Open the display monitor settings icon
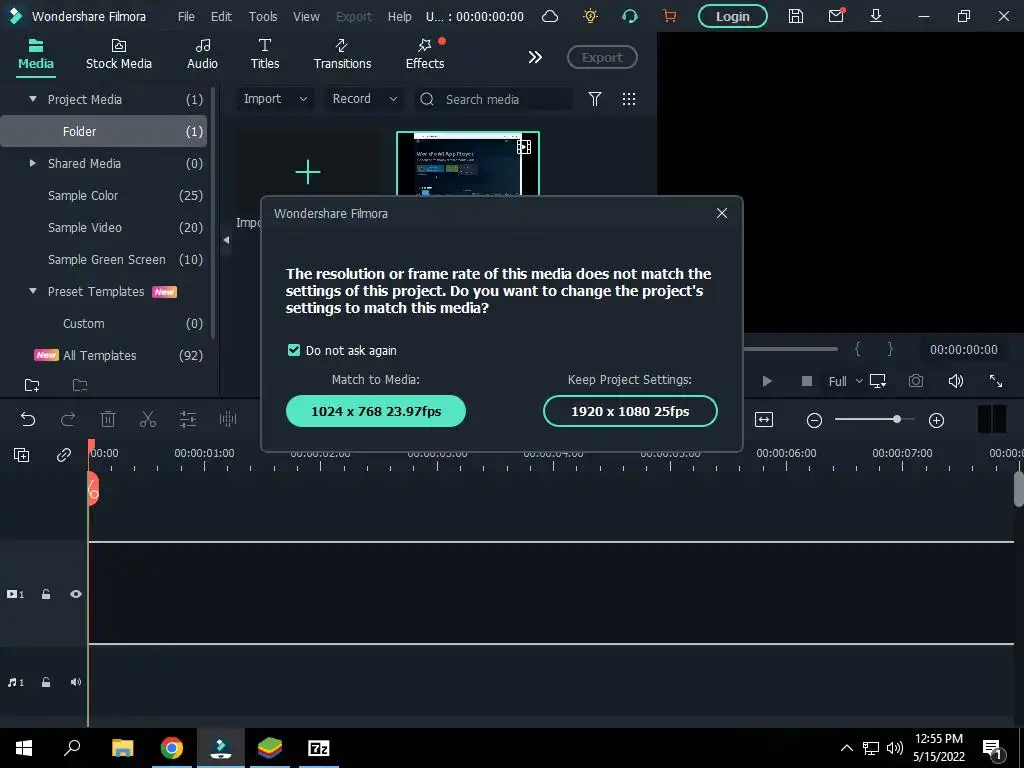This screenshot has width=1024, height=768. click(x=878, y=381)
